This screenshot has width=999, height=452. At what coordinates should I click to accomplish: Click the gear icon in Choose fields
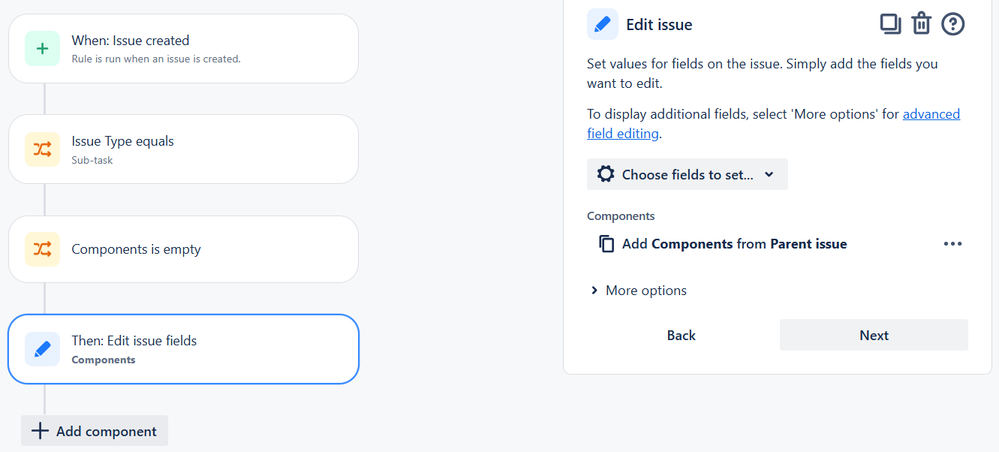click(x=606, y=174)
